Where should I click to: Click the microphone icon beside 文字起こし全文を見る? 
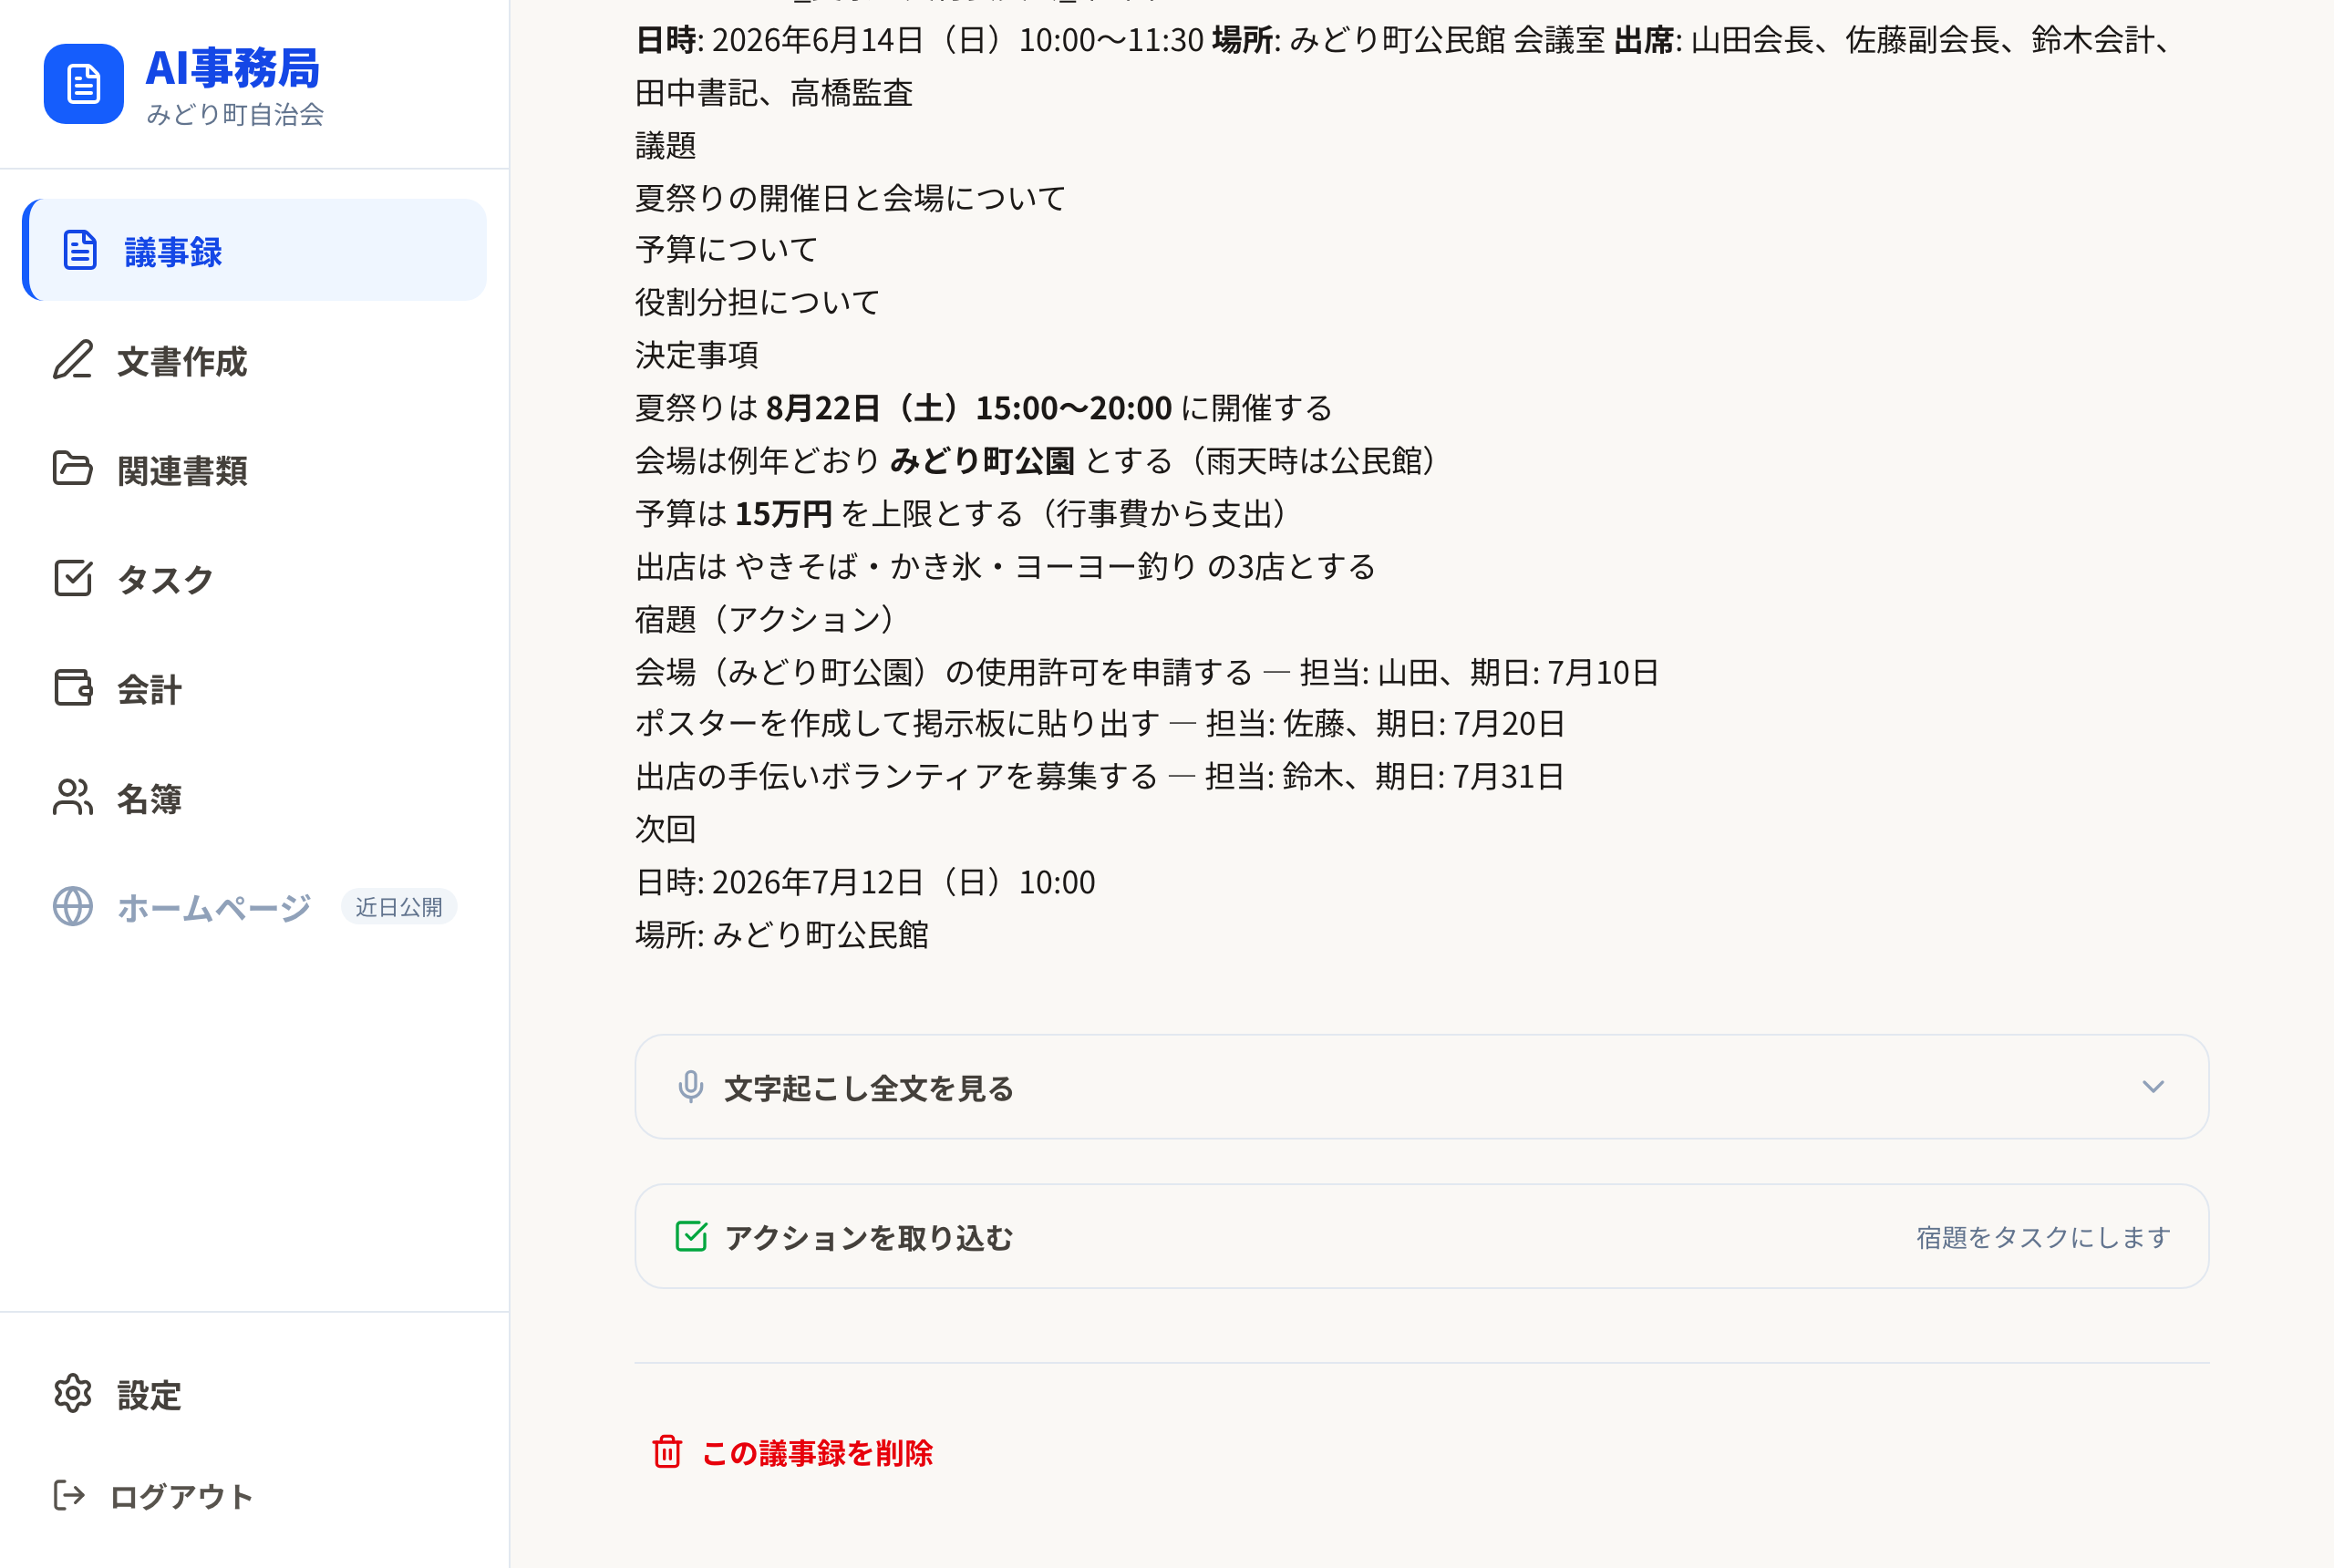[690, 1087]
